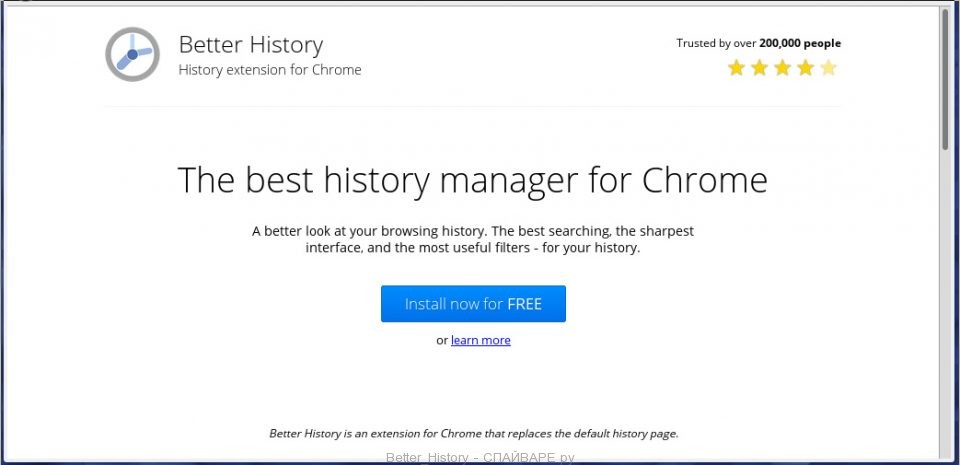
Task: Click the first gold rating star
Action: [x=736, y=67]
